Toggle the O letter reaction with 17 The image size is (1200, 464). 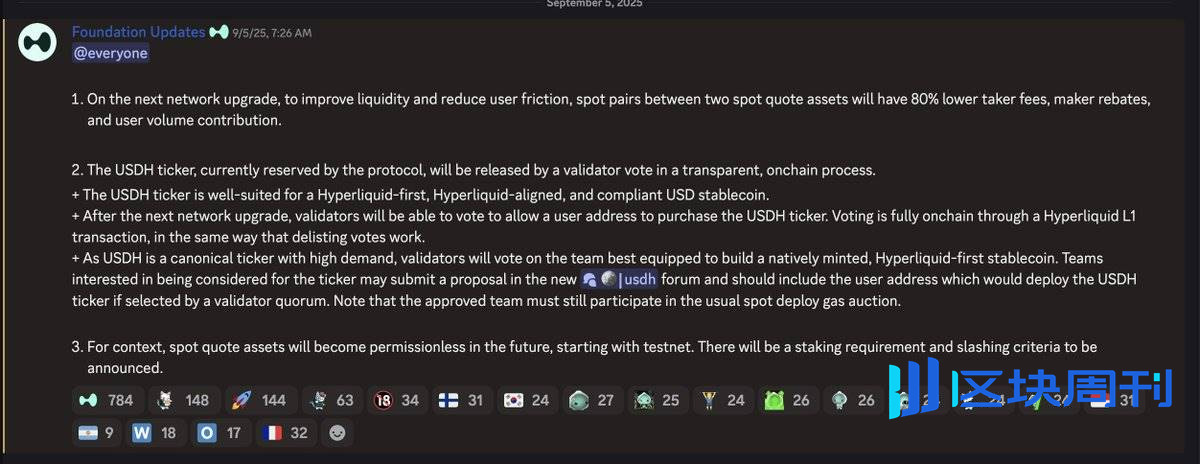point(218,433)
